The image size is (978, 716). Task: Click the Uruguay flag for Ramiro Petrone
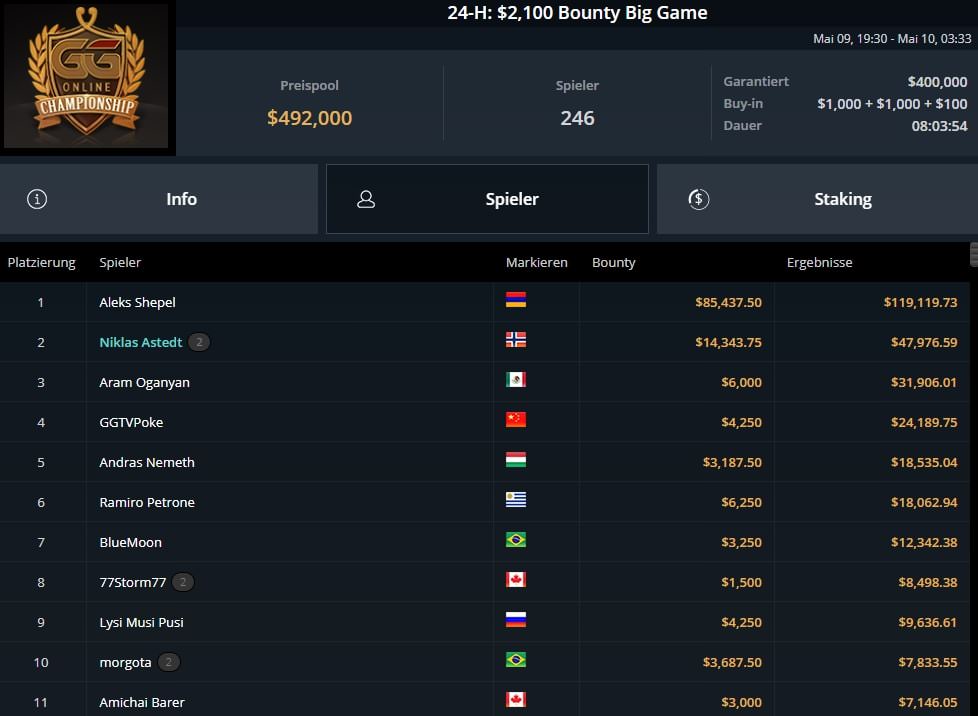click(516, 500)
